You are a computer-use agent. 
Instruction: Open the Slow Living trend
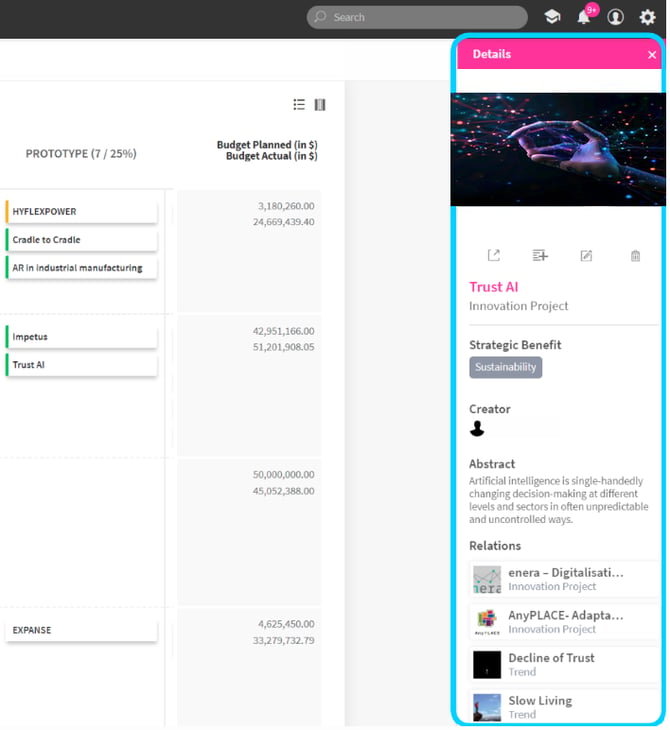564,707
